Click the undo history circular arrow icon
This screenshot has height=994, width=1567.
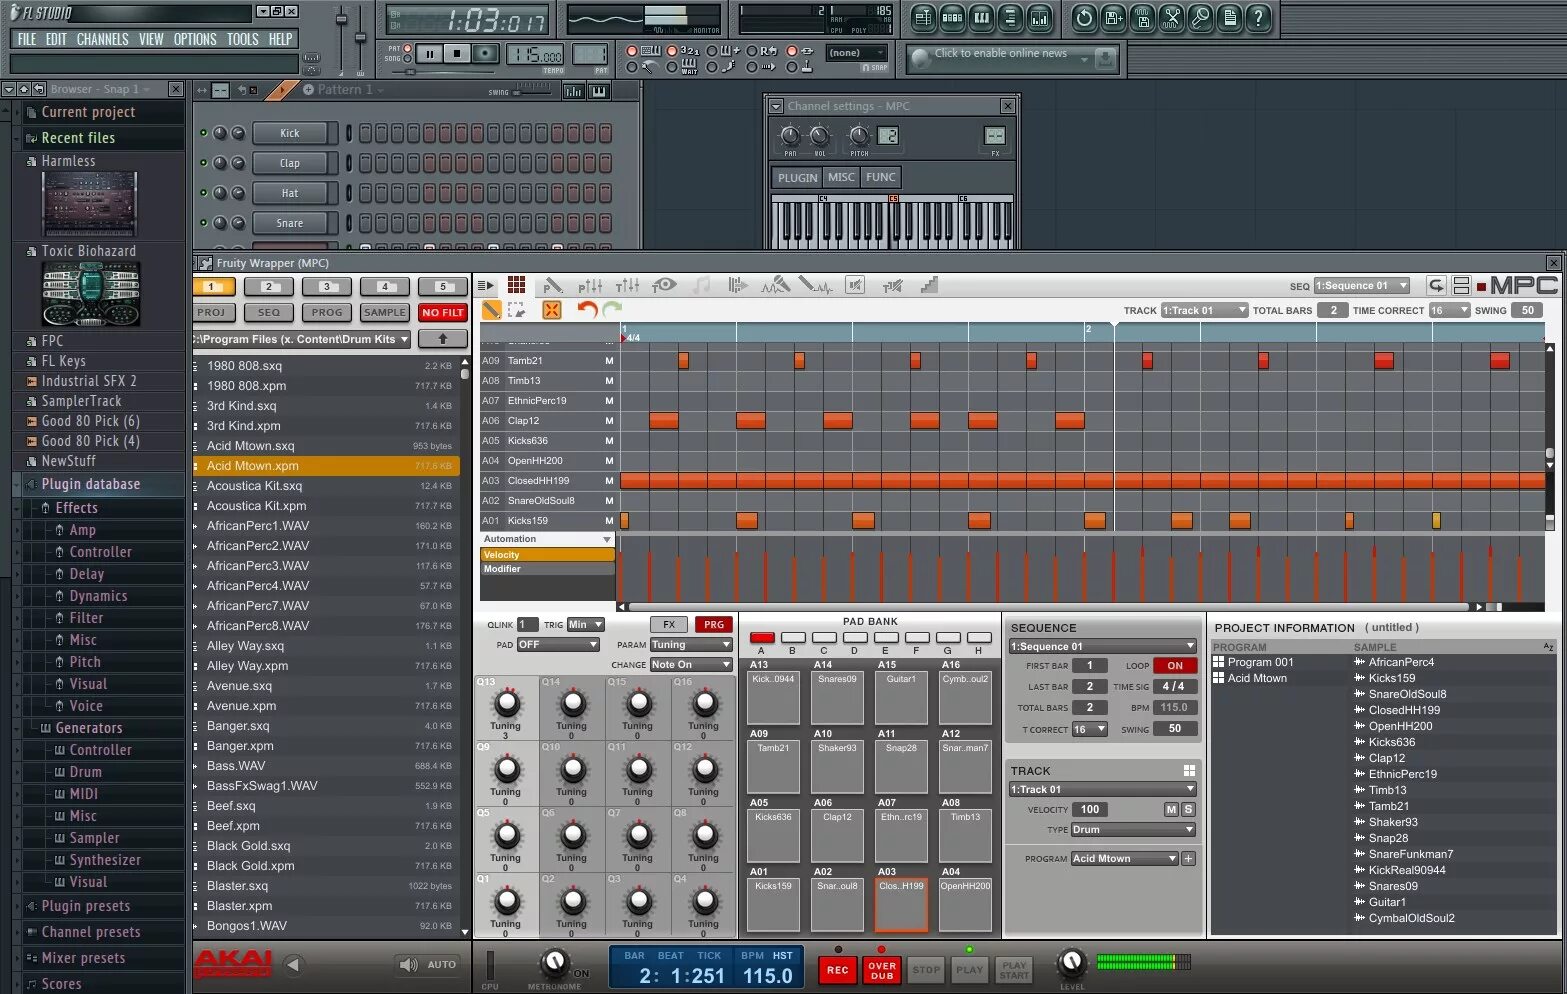(x=1084, y=17)
